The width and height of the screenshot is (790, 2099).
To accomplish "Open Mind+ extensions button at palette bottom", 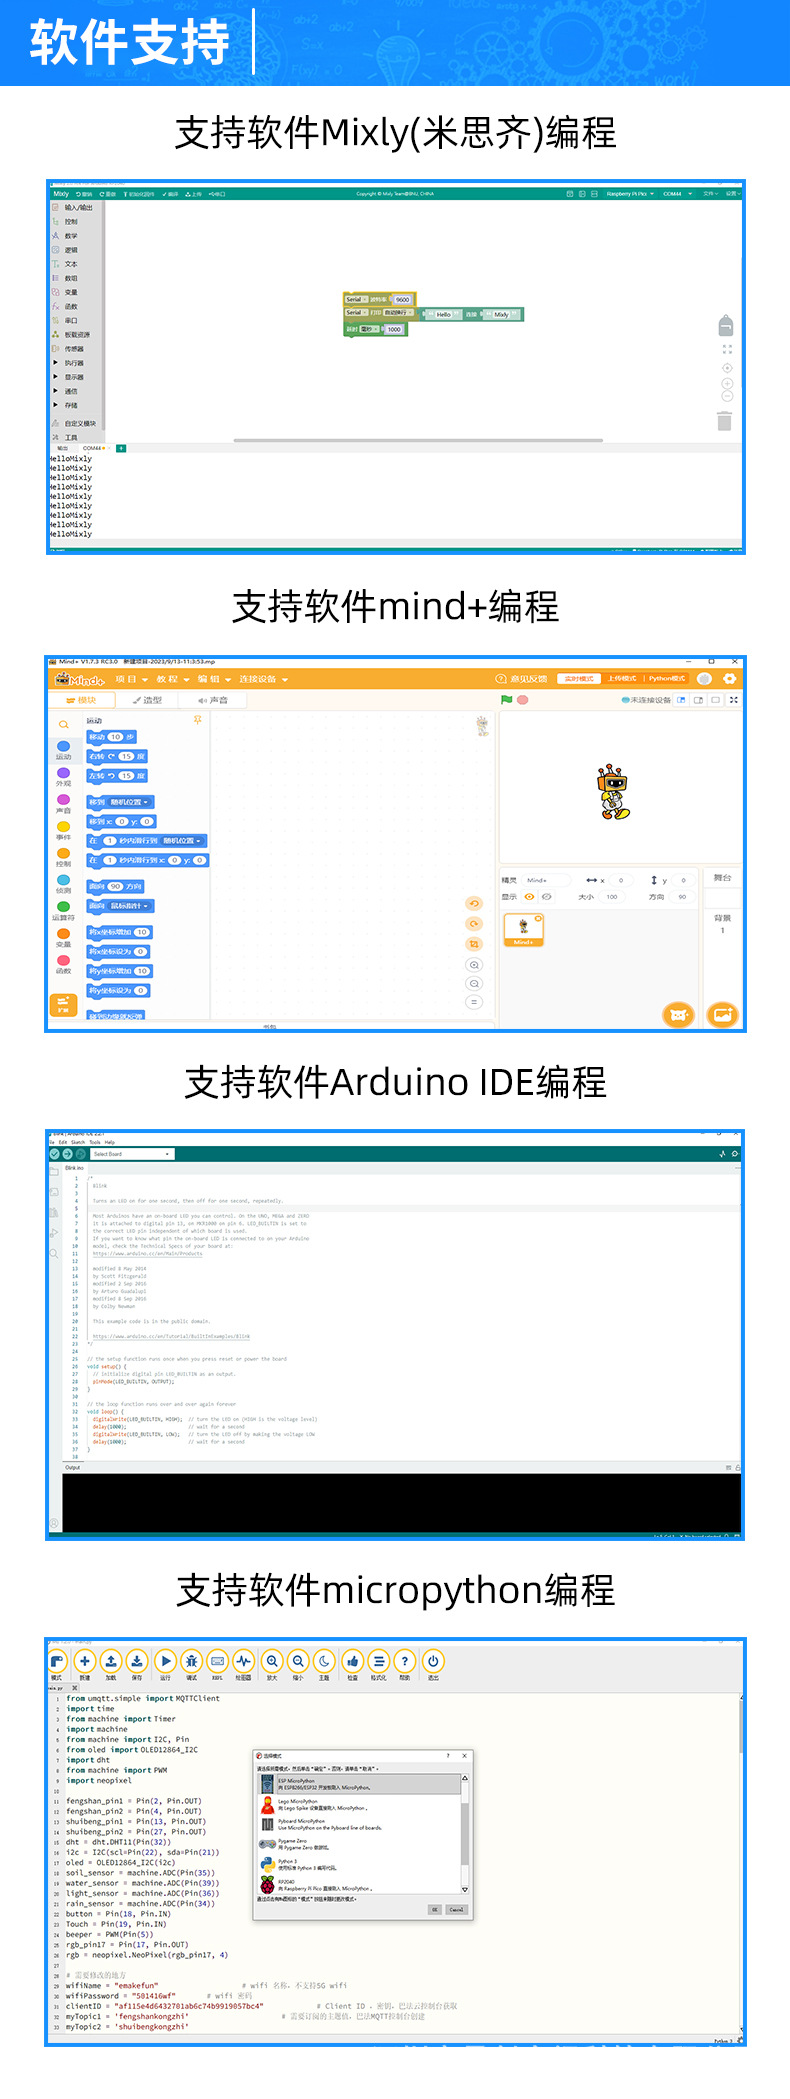I will [x=63, y=1004].
